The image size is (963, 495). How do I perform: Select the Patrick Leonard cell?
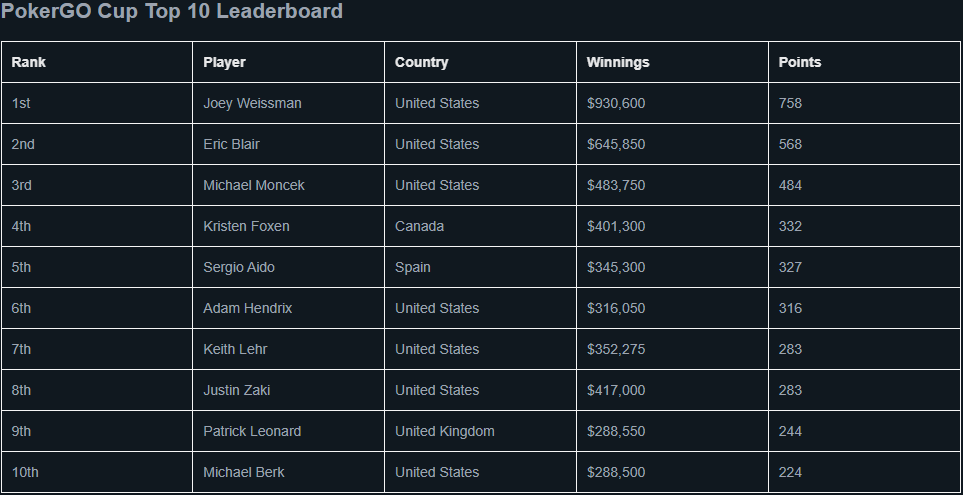[x=289, y=431]
